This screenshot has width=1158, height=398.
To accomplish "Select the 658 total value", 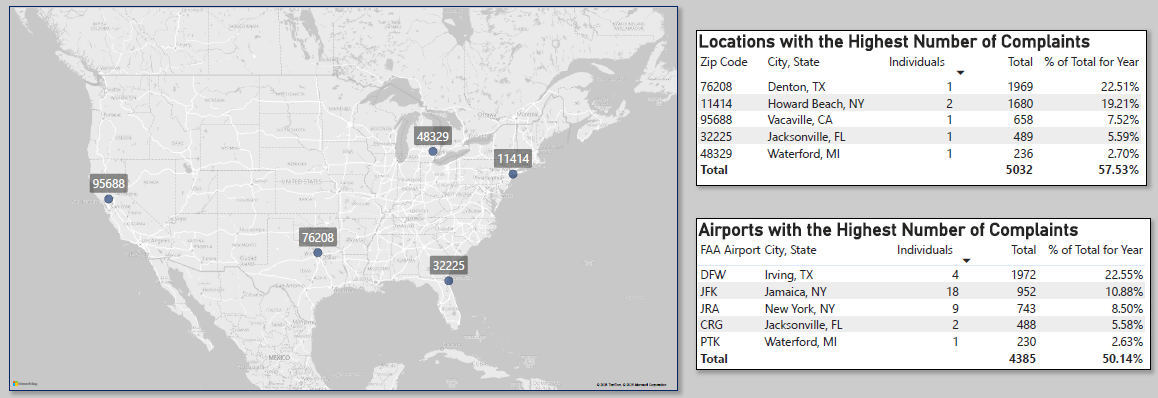I will (1023, 120).
